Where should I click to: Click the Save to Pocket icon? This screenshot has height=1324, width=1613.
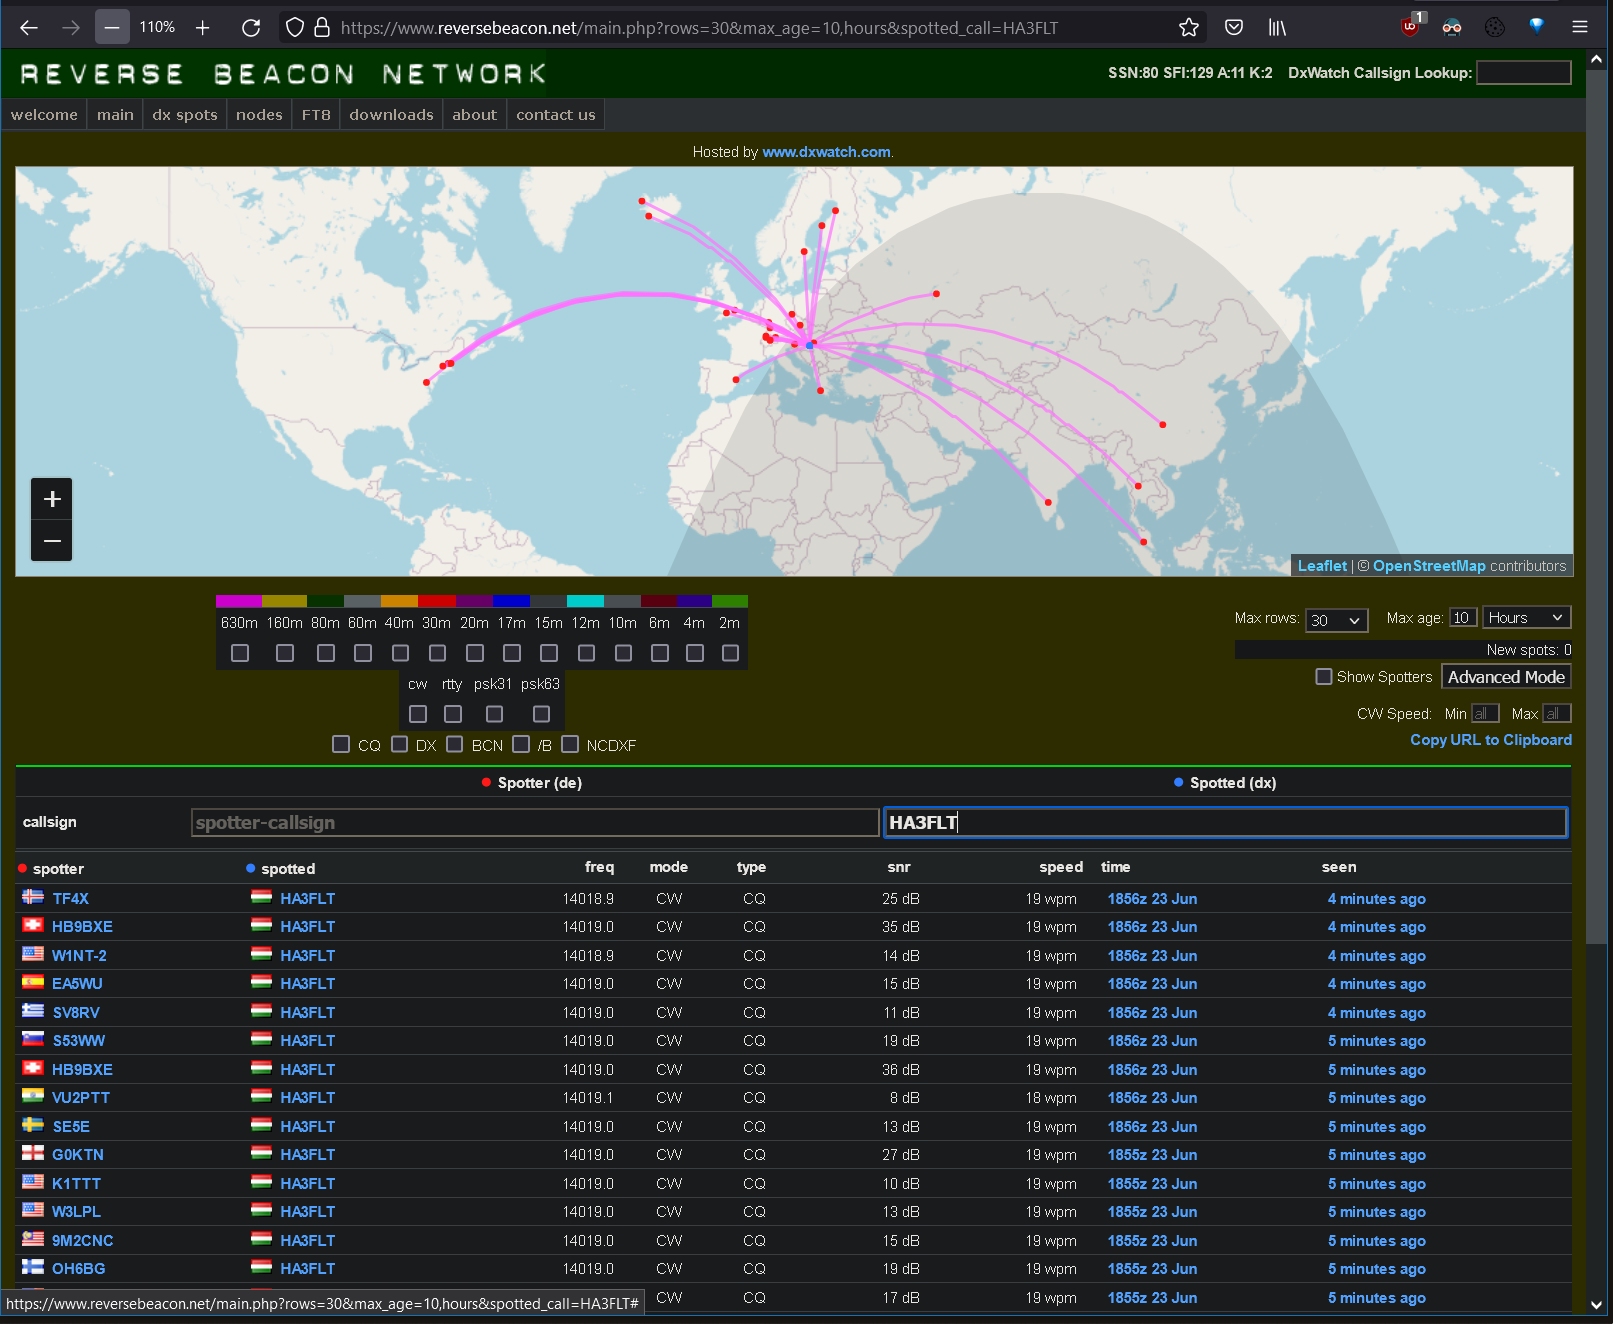coord(1234,28)
